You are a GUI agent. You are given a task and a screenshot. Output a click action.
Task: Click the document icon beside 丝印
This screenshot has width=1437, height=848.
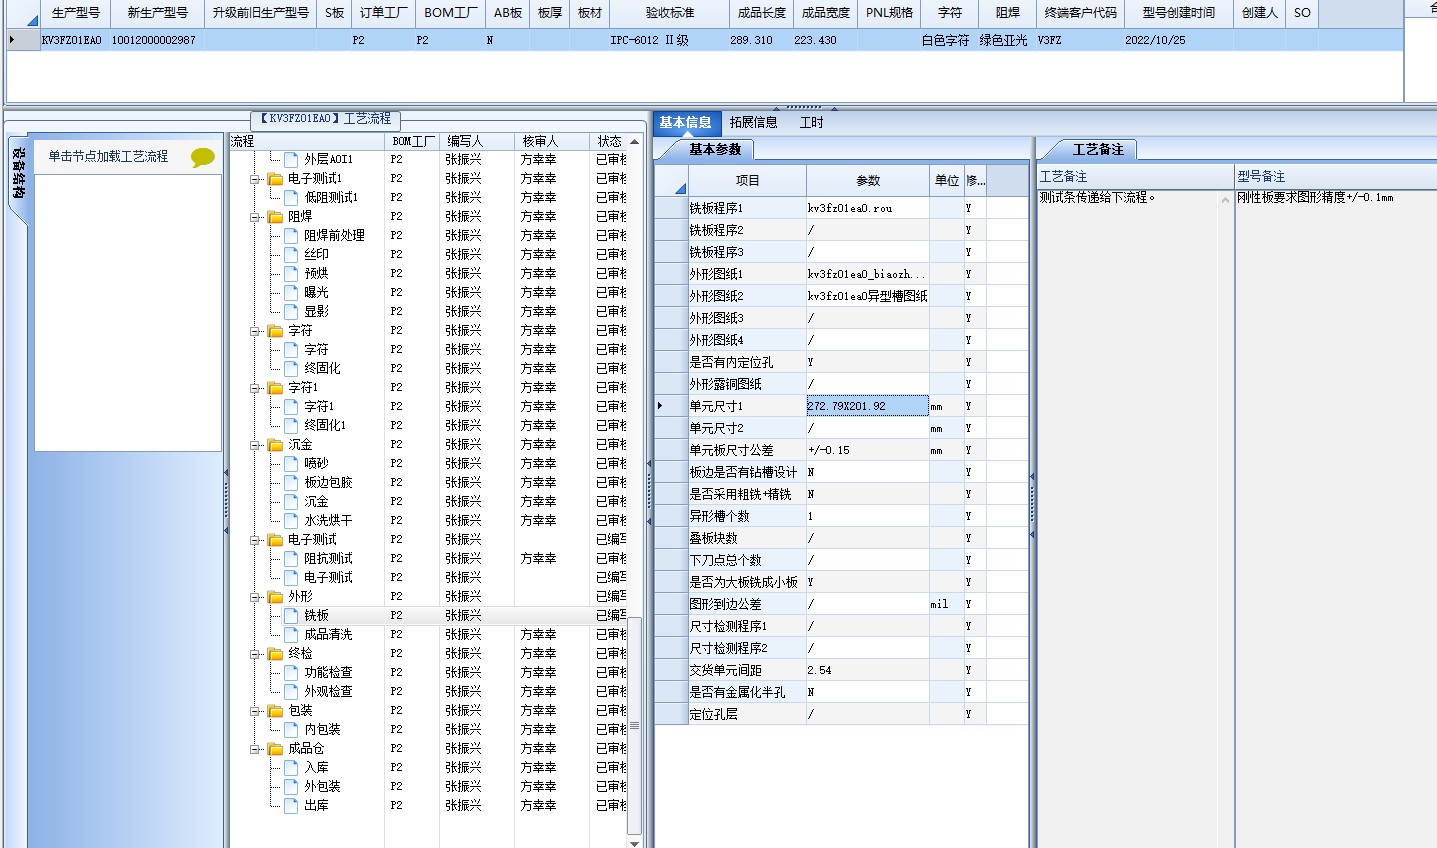coord(291,254)
